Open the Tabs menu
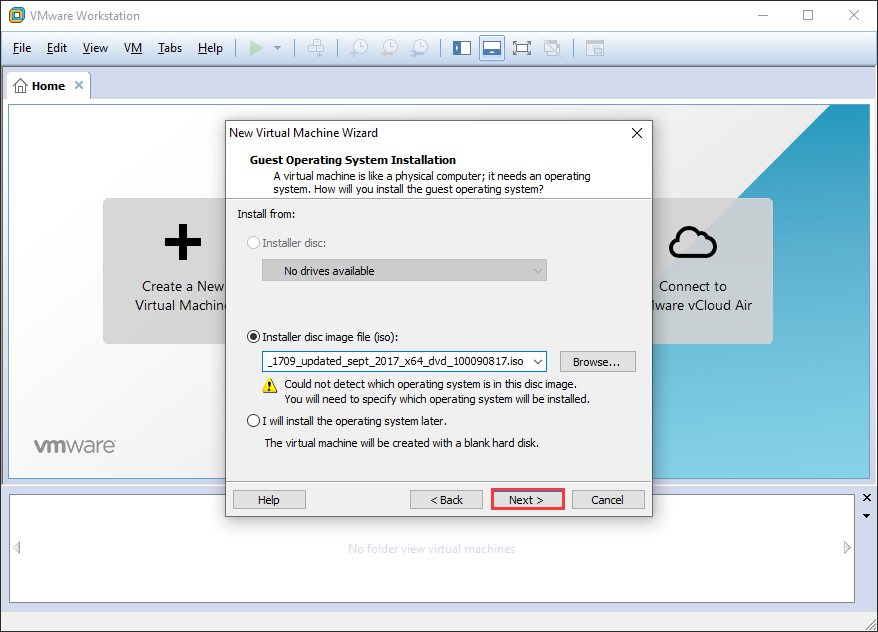This screenshot has height=632, width=878. pos(170,48)
